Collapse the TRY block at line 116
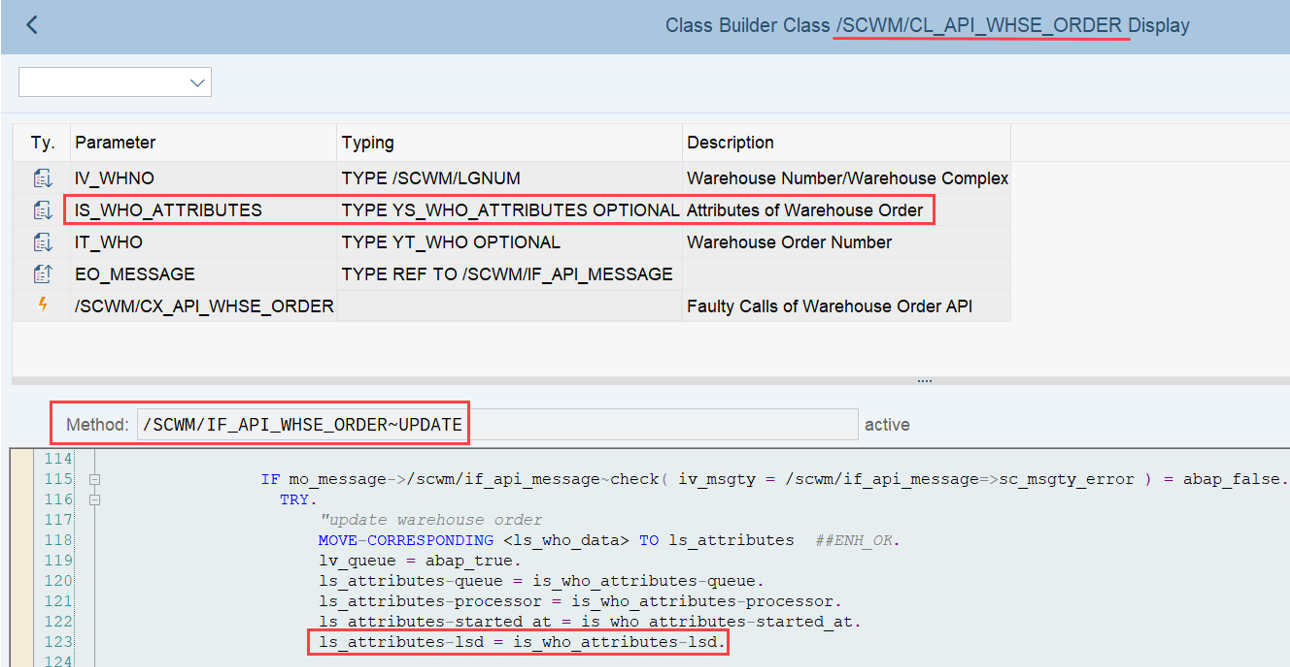 [95, 499]
